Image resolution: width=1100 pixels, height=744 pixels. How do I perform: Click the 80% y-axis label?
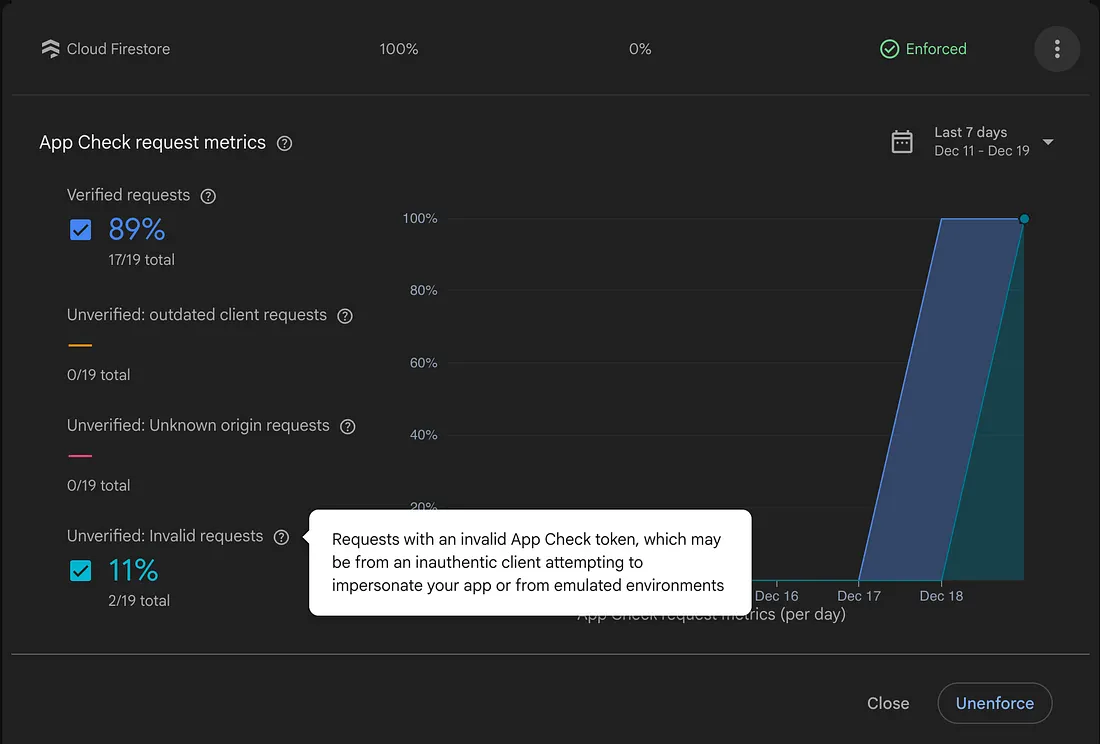pyautogui.click(x=423, y=290)
